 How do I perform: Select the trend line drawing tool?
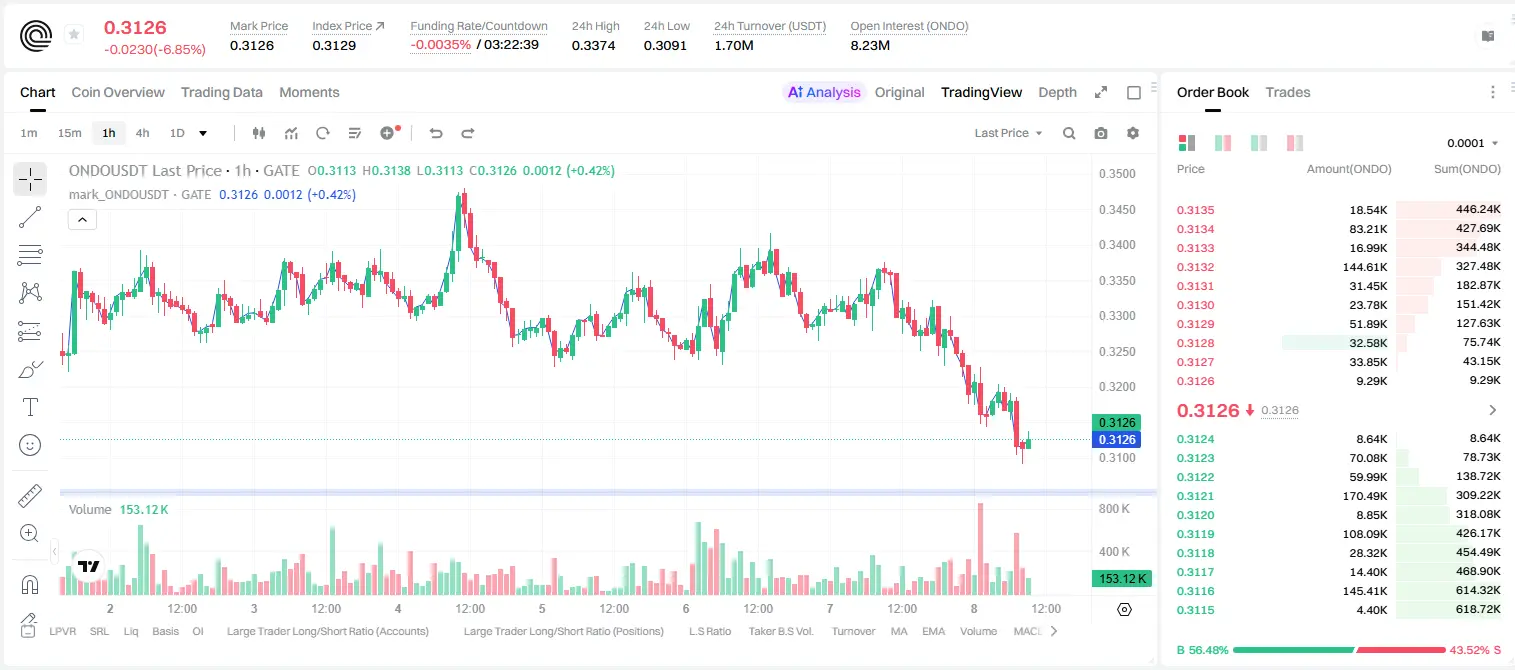(x=30, y=217)
